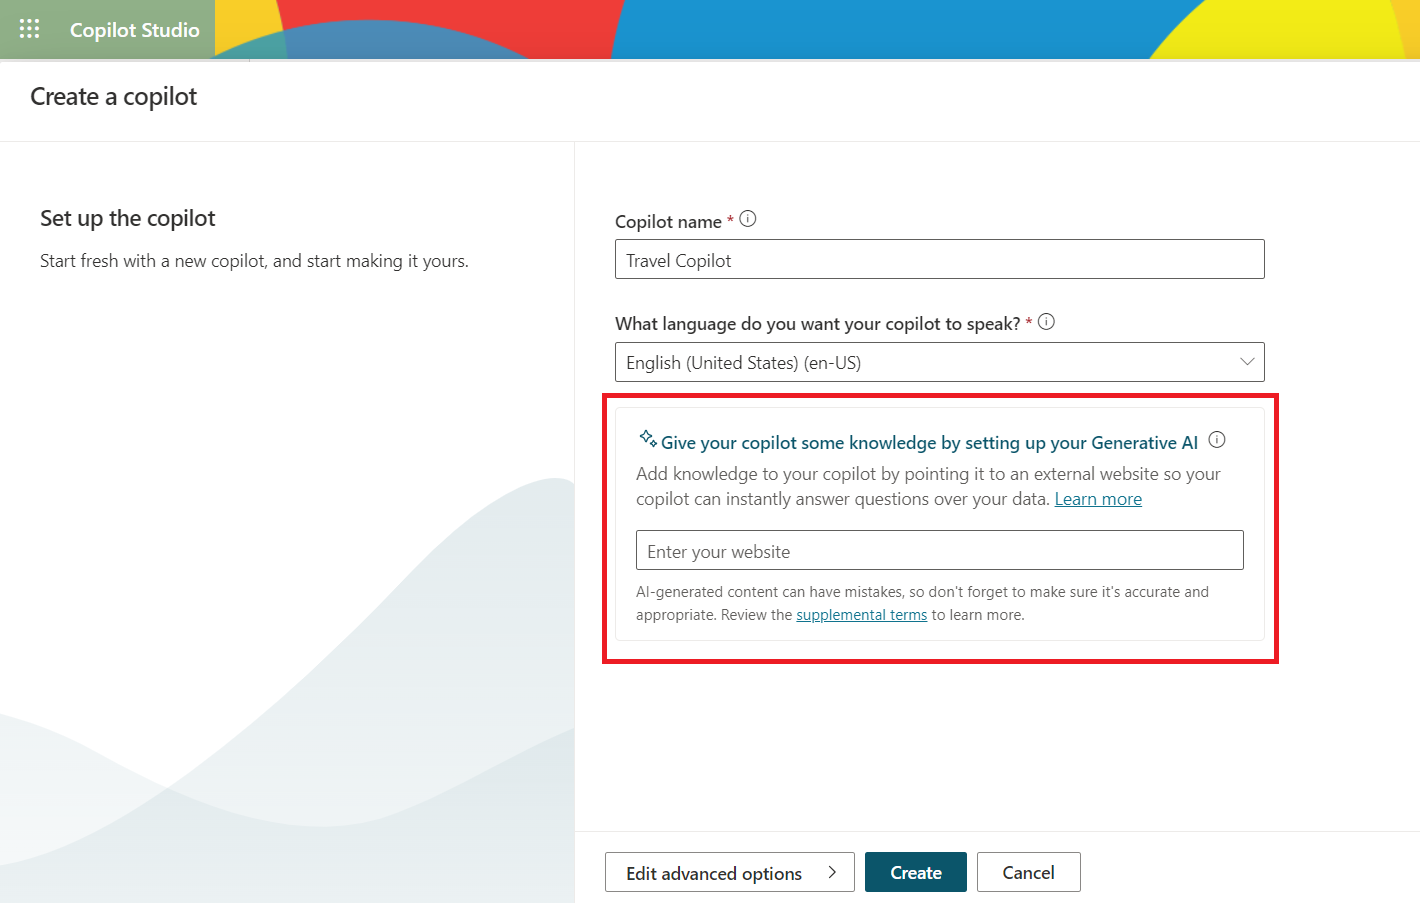This screenshot has width=1420, height=903.
Task: Click the sparkle Generative AI icon
Action: pos(648,439)
